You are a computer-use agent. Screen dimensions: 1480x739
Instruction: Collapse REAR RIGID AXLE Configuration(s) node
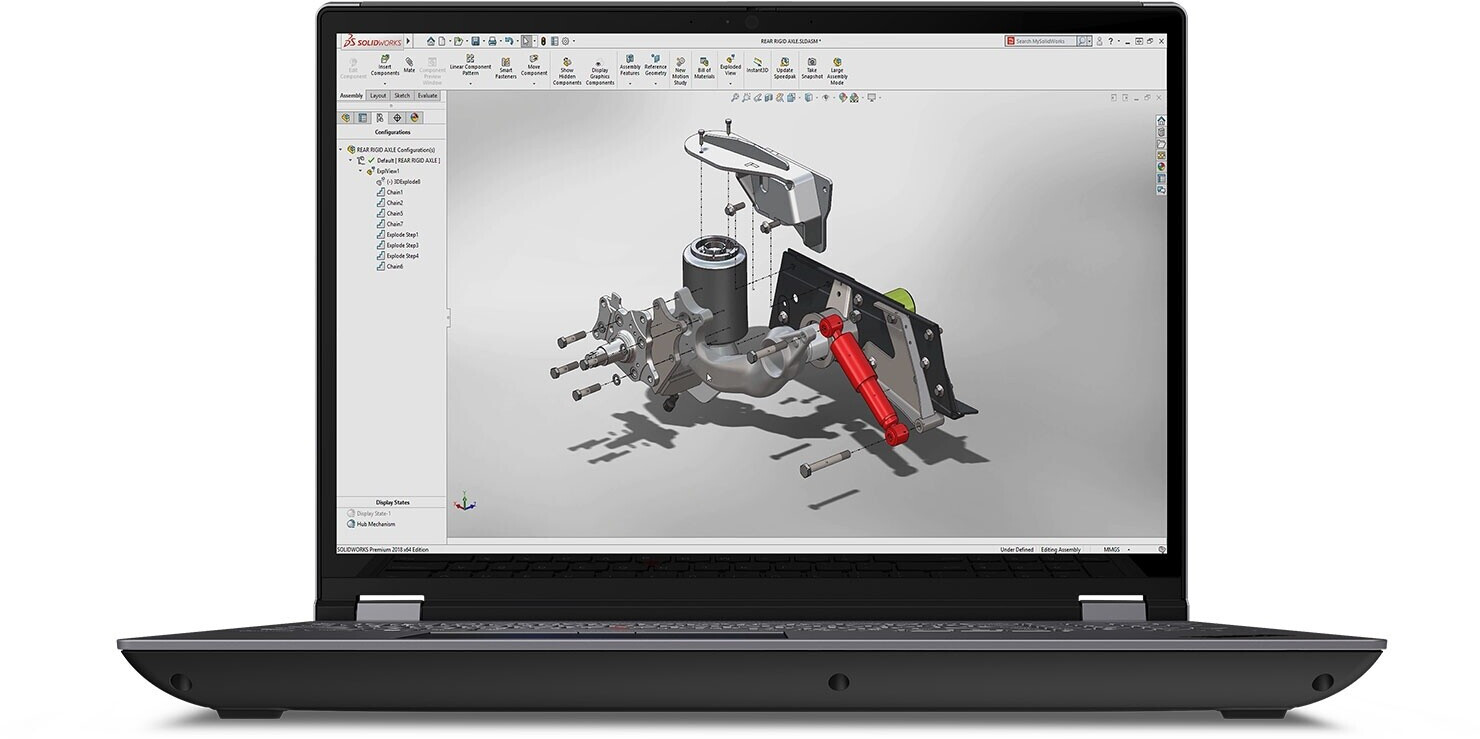click(341, 150)
